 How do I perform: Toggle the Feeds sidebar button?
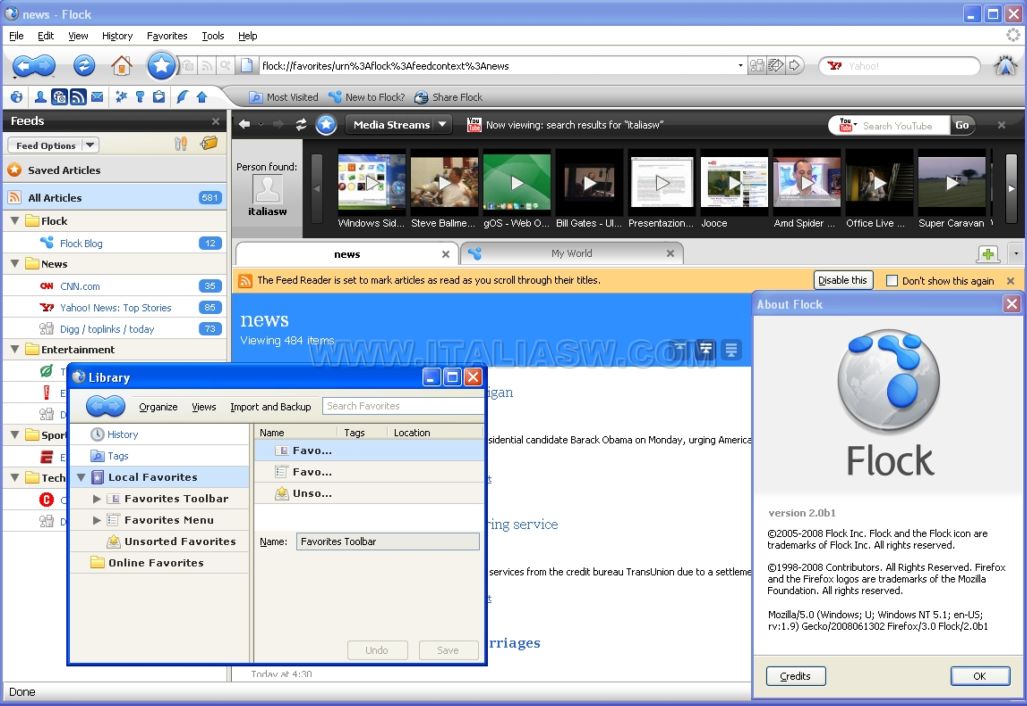(78, 98)
